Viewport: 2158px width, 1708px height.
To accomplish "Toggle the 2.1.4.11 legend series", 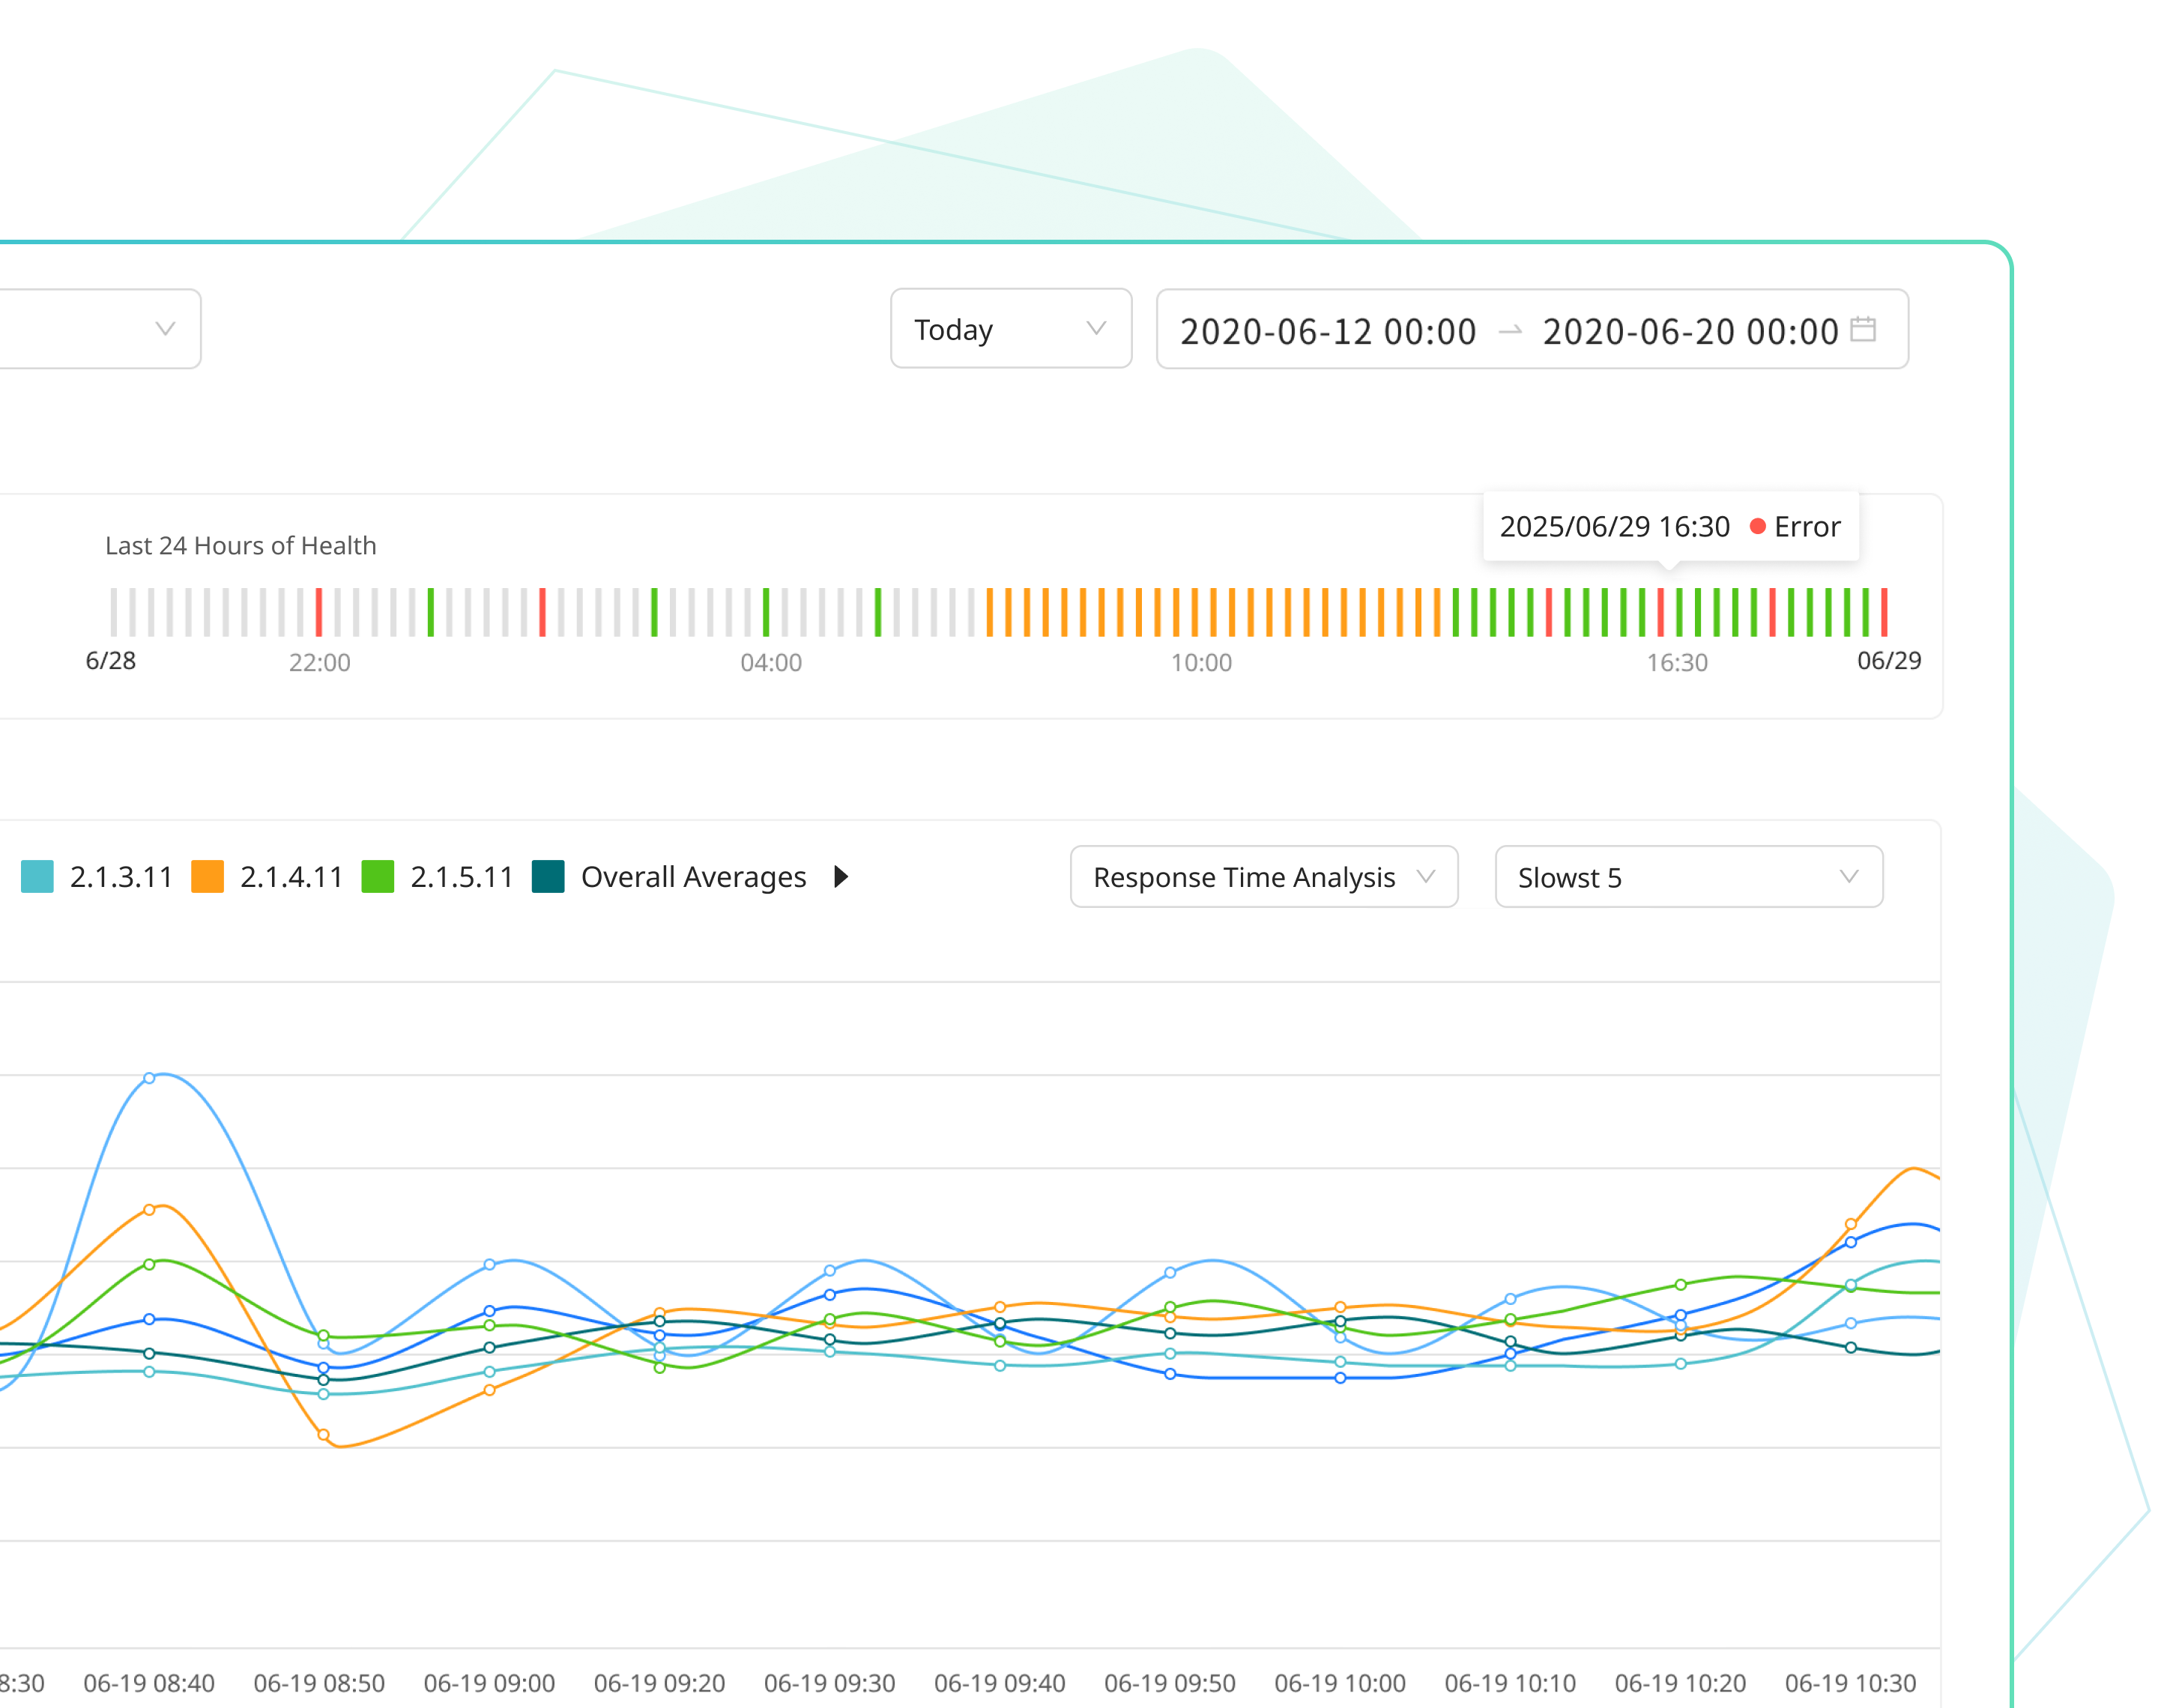I will tap(291, 877).
